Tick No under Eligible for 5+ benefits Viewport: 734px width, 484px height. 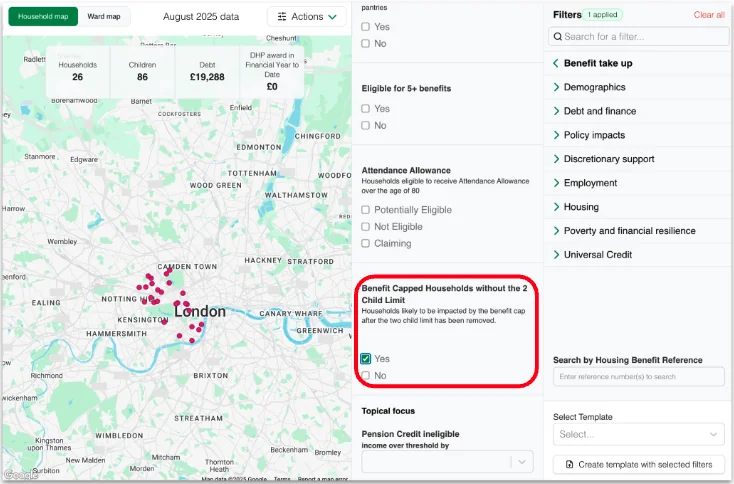366,126
